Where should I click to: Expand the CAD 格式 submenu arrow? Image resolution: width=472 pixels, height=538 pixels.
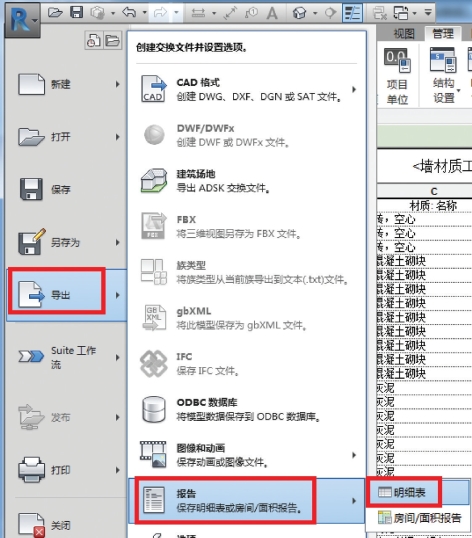tap(354, 90)
